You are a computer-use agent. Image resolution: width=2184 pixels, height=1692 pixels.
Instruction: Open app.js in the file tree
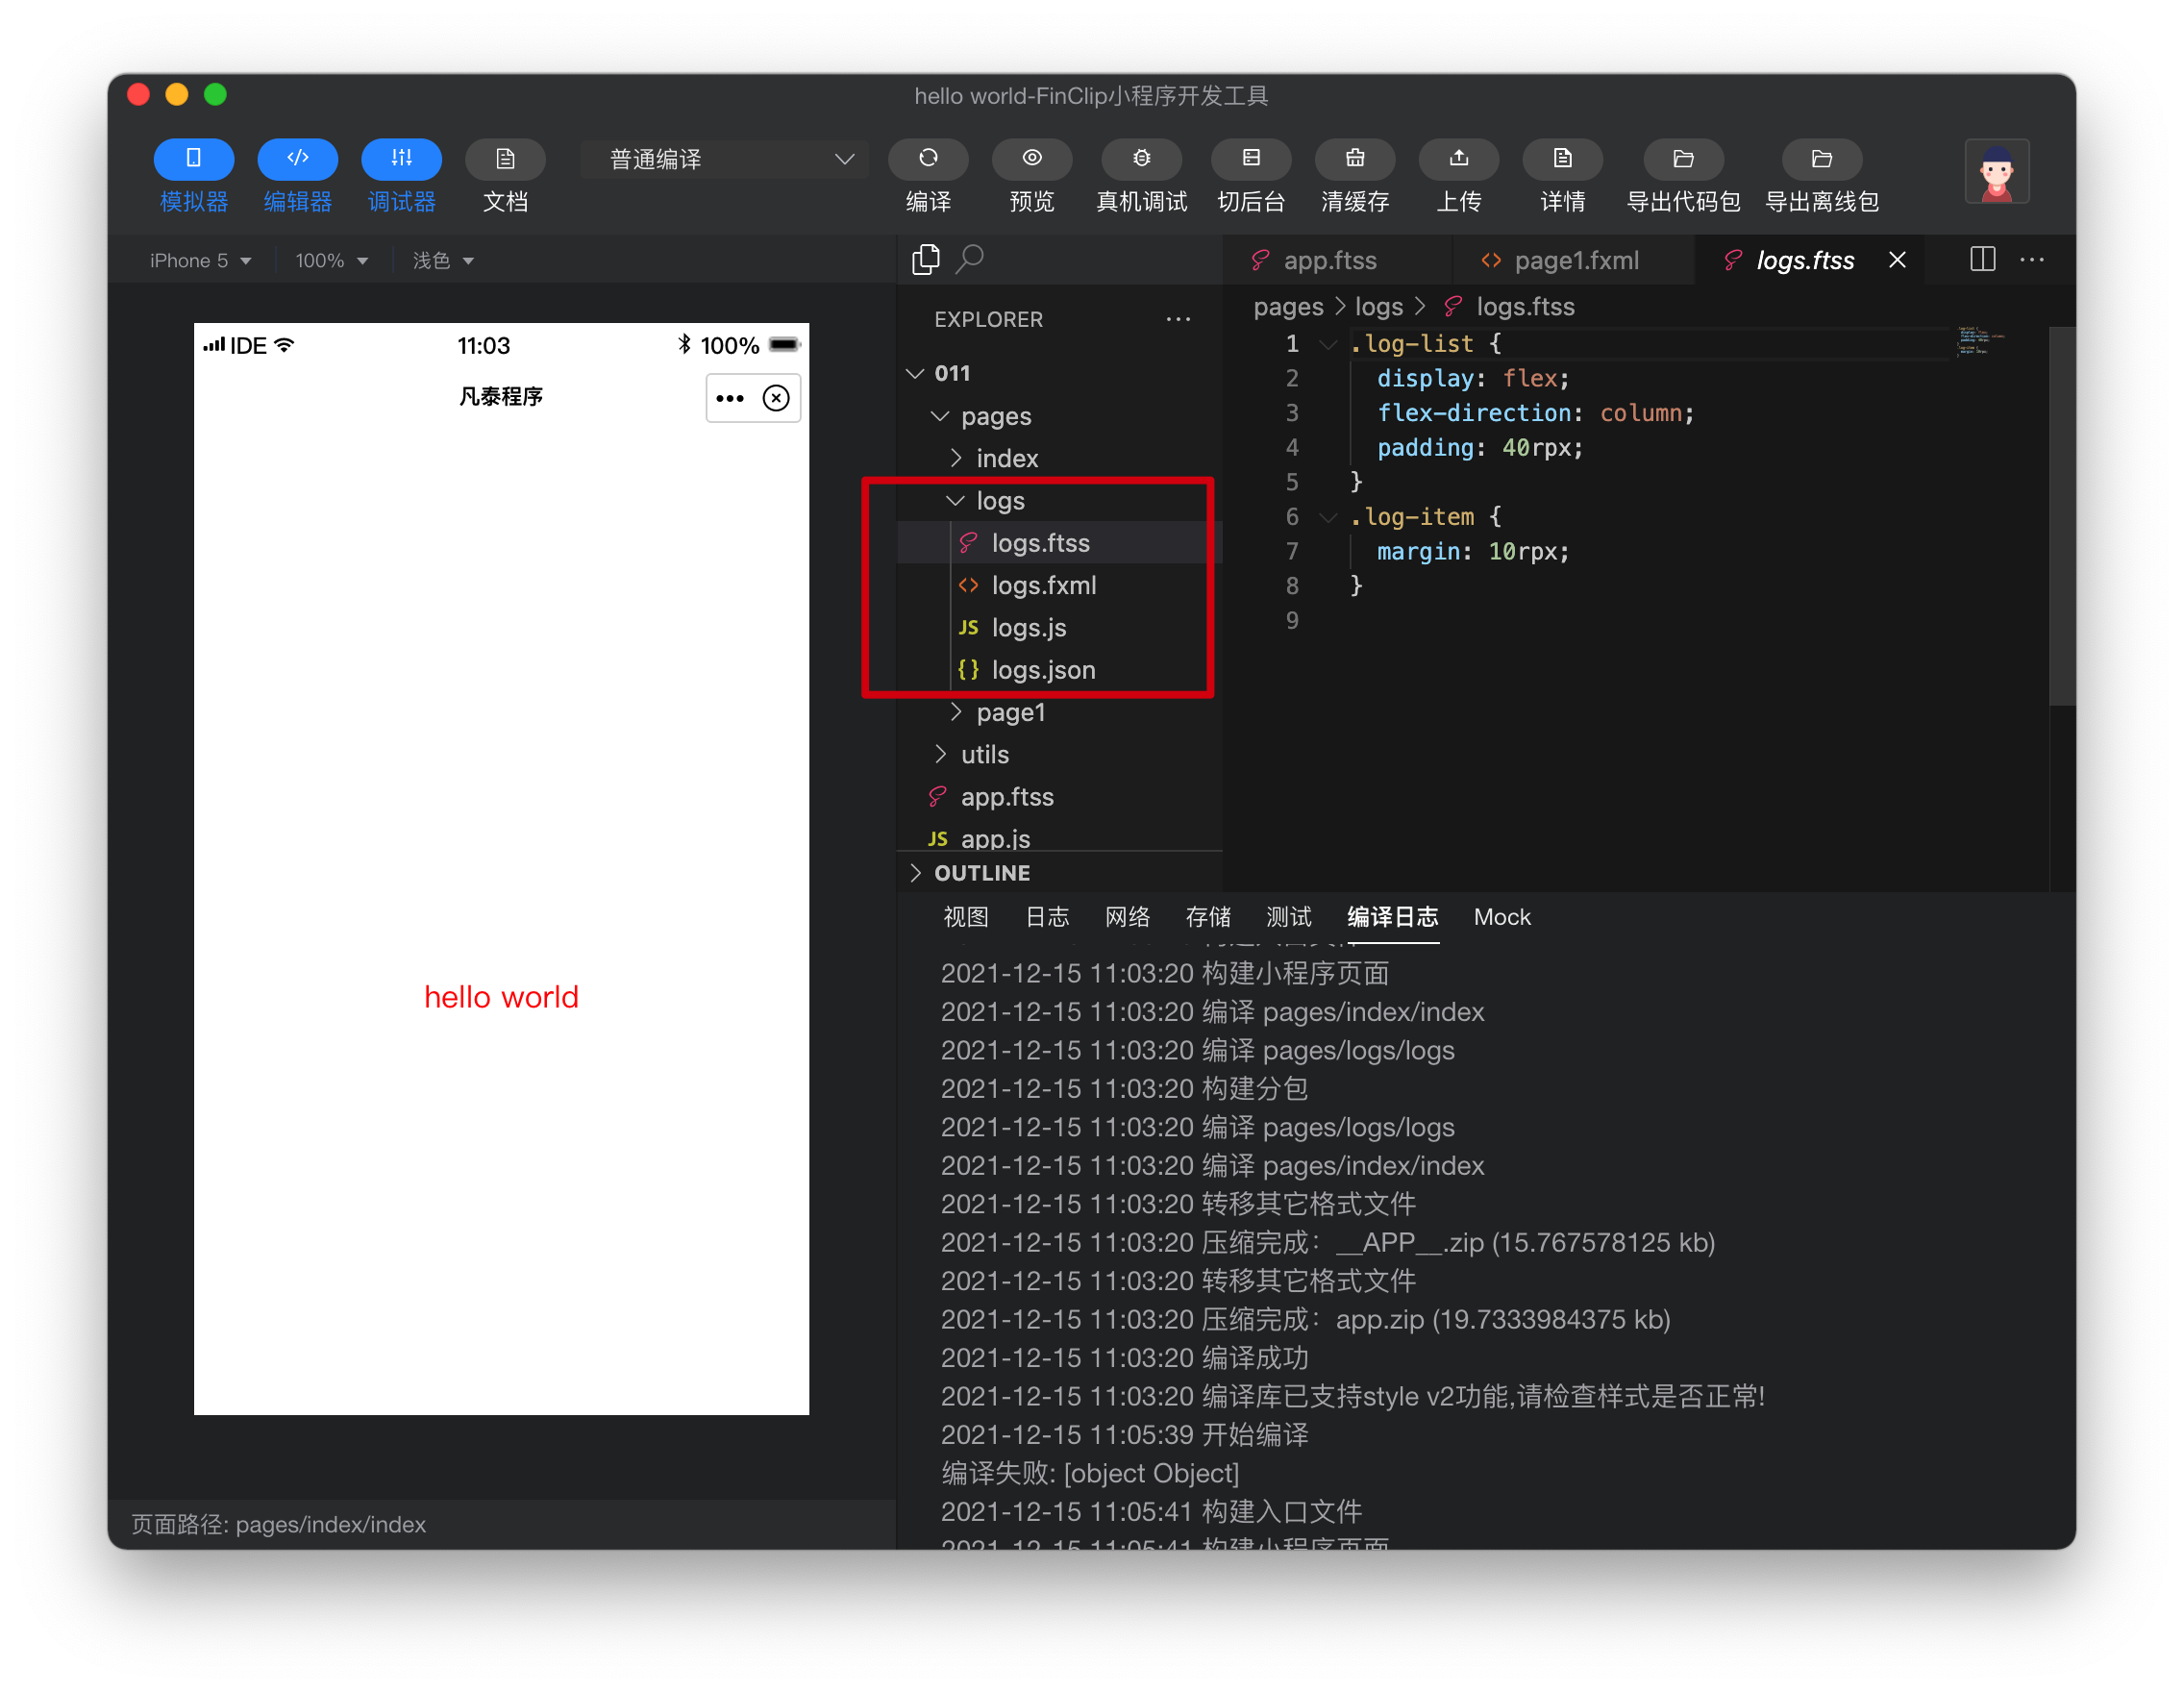click(x=1060, y=837)
